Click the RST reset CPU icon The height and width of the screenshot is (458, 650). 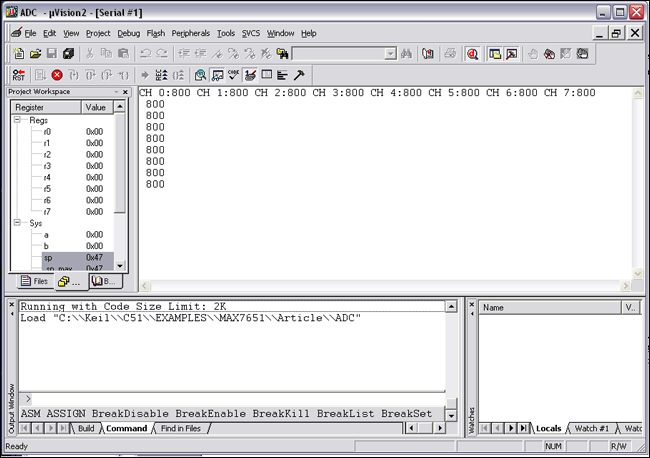pos(19,74)
